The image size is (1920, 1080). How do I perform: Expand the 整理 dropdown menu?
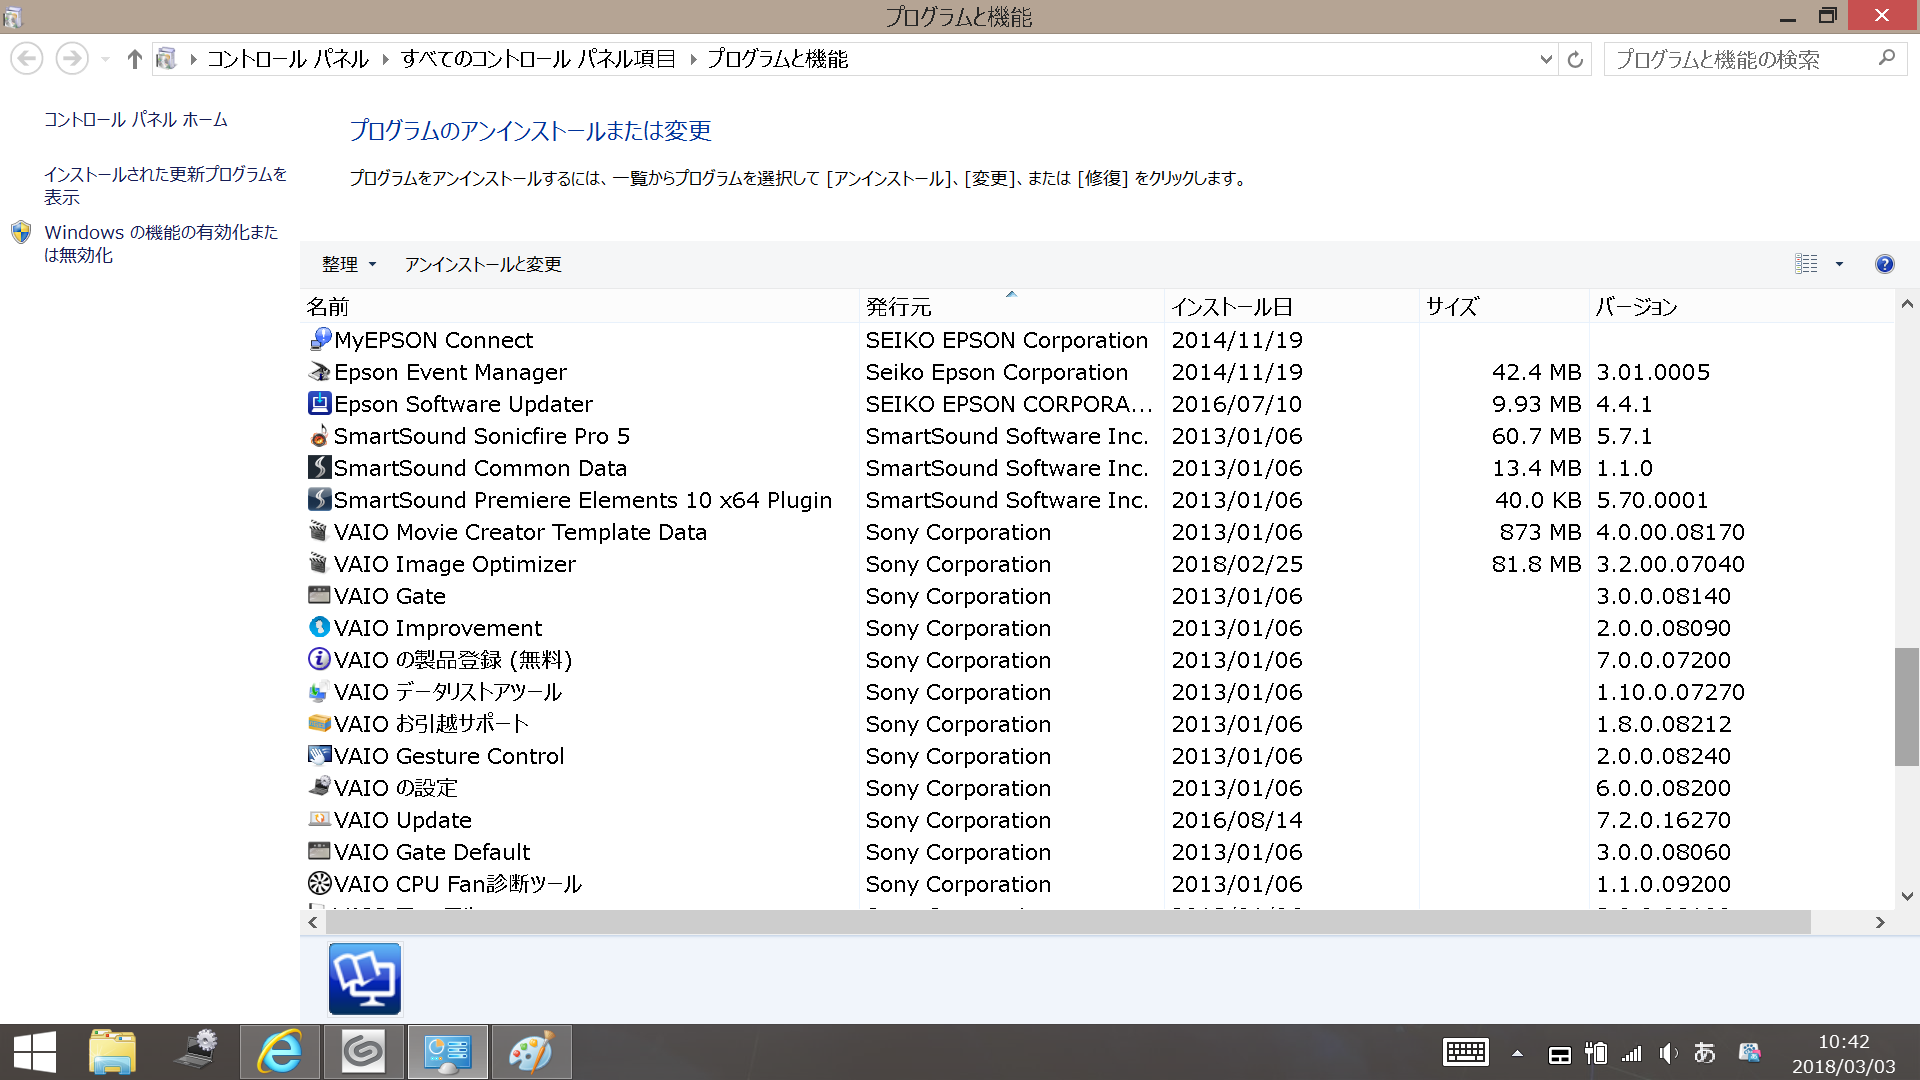(348, 264)
